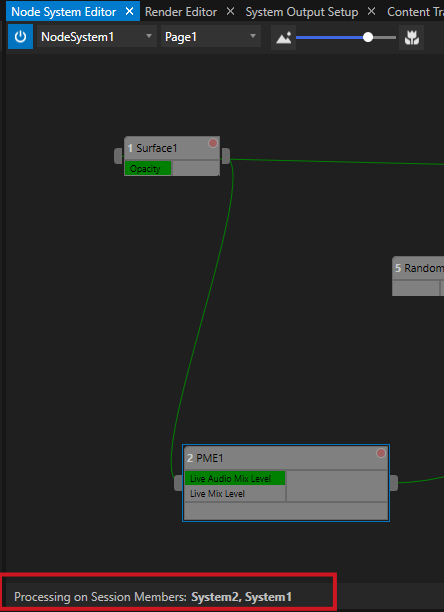
Task: Close the Render Editor tab
Action: point(231,12)
